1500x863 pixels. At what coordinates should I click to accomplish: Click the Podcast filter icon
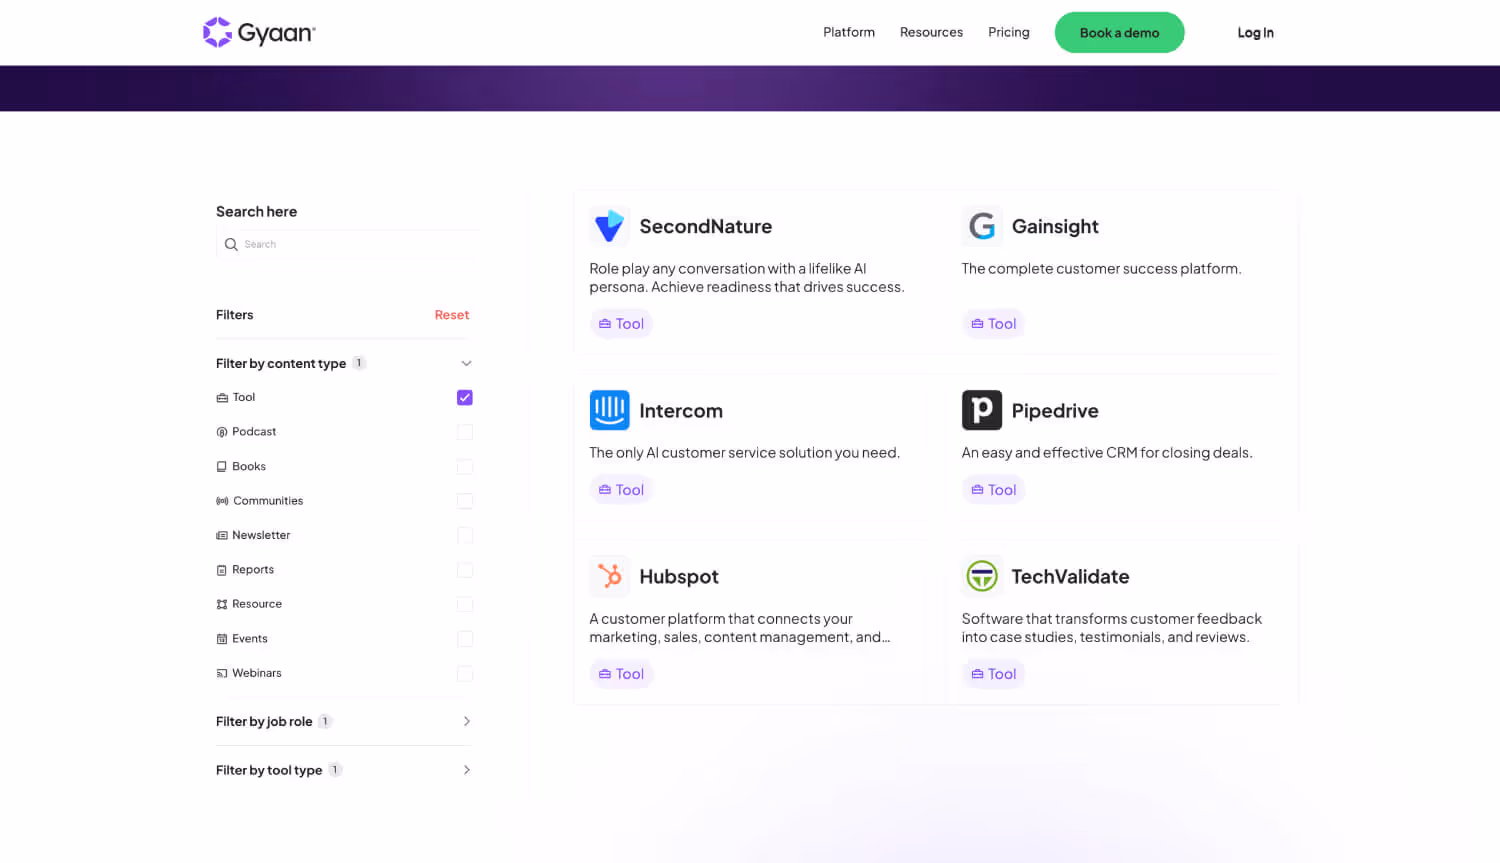point(222,432)
